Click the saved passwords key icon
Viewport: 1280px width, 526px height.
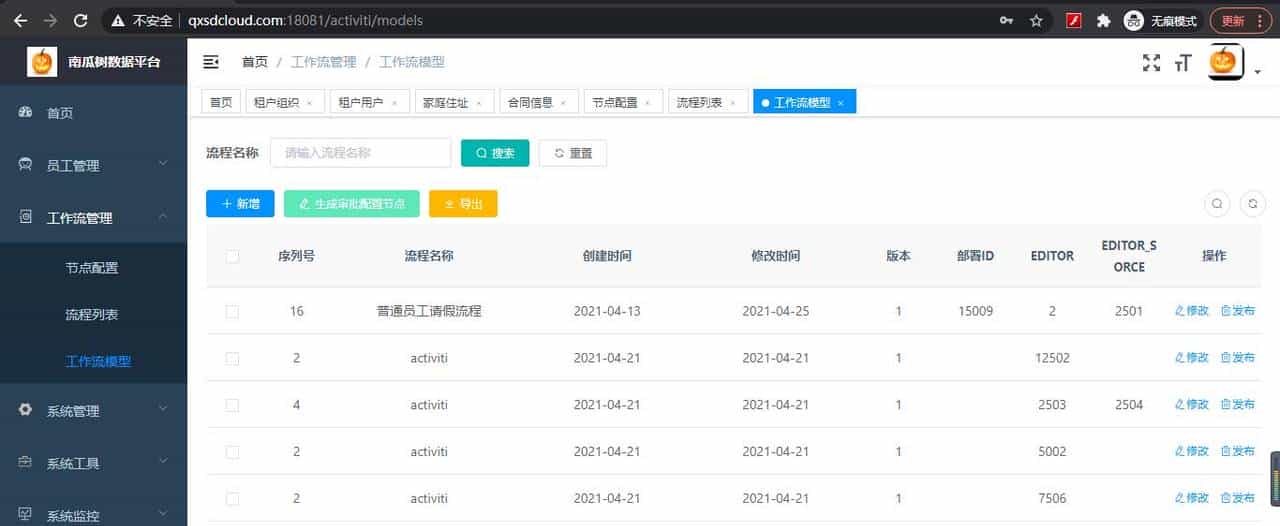coord(1006,20)
